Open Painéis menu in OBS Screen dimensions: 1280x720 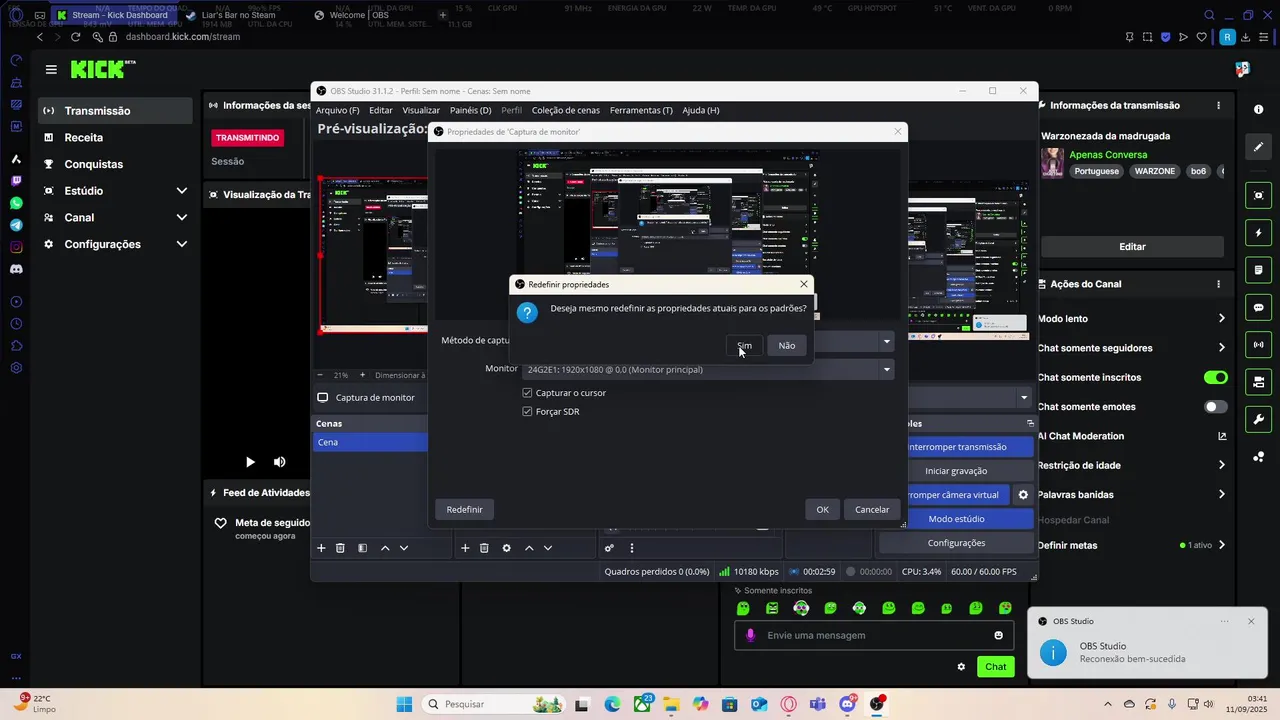point(470,110)
